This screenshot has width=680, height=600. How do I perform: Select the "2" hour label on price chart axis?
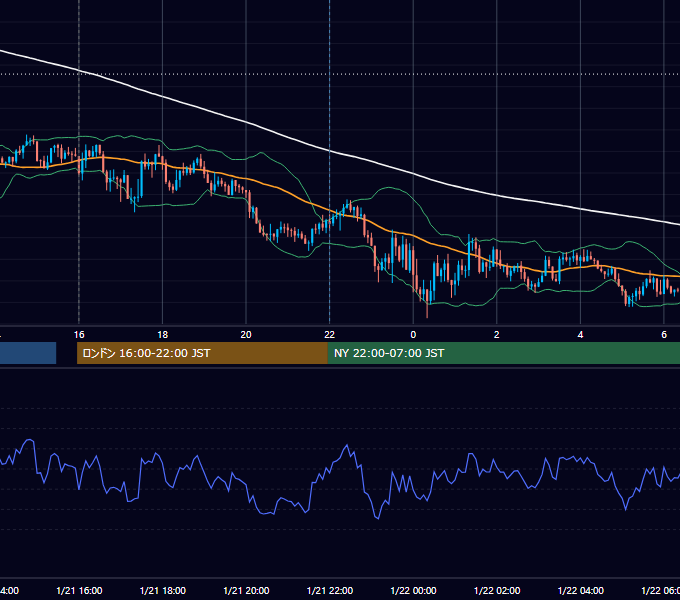coord(497,335)
